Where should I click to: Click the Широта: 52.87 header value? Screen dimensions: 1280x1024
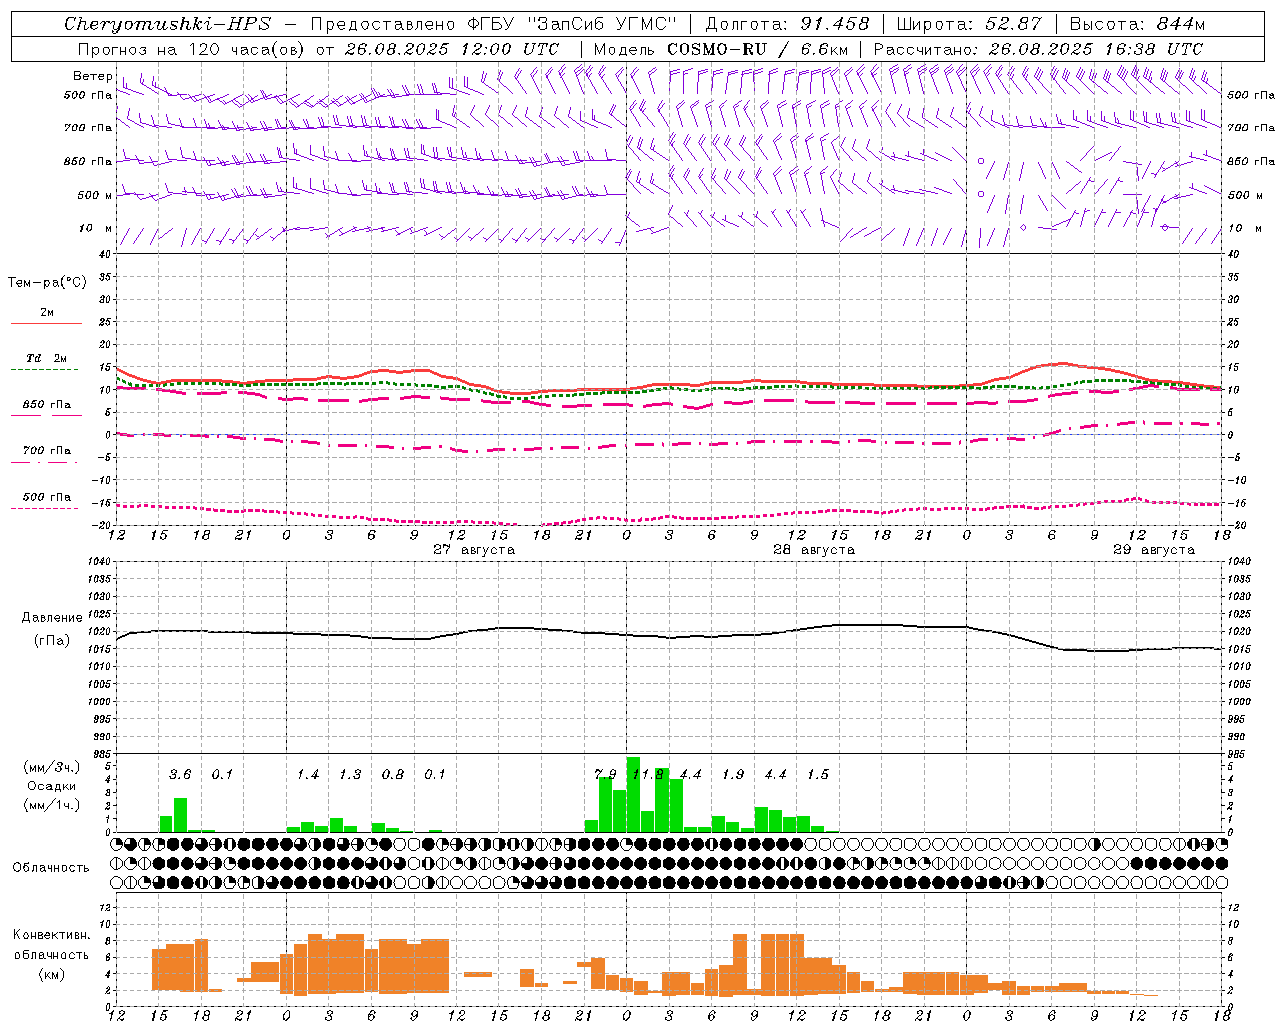pyautogui.click(x=969, y=24)
